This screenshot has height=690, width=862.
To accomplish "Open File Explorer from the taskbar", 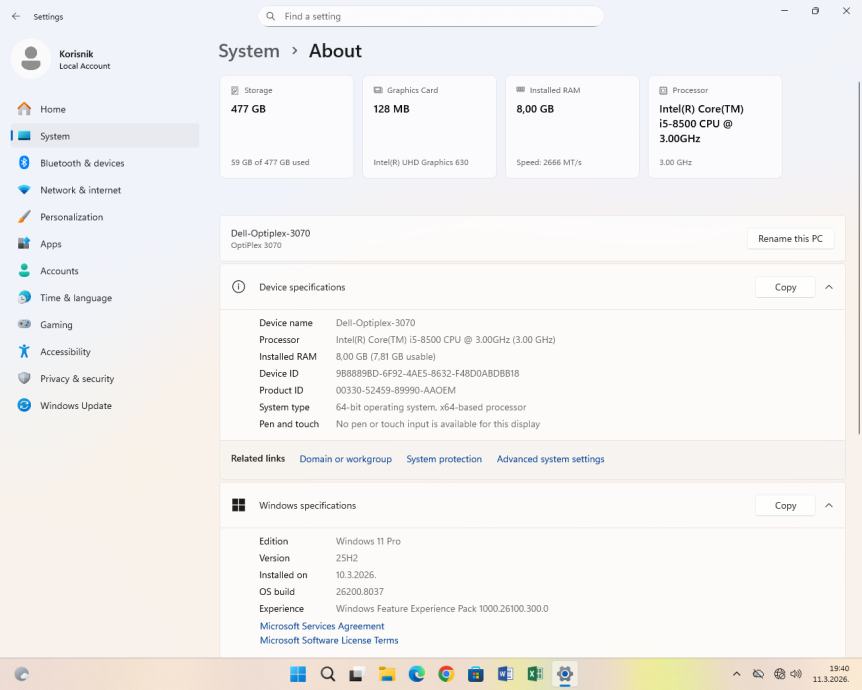I will tap(387, 674).
